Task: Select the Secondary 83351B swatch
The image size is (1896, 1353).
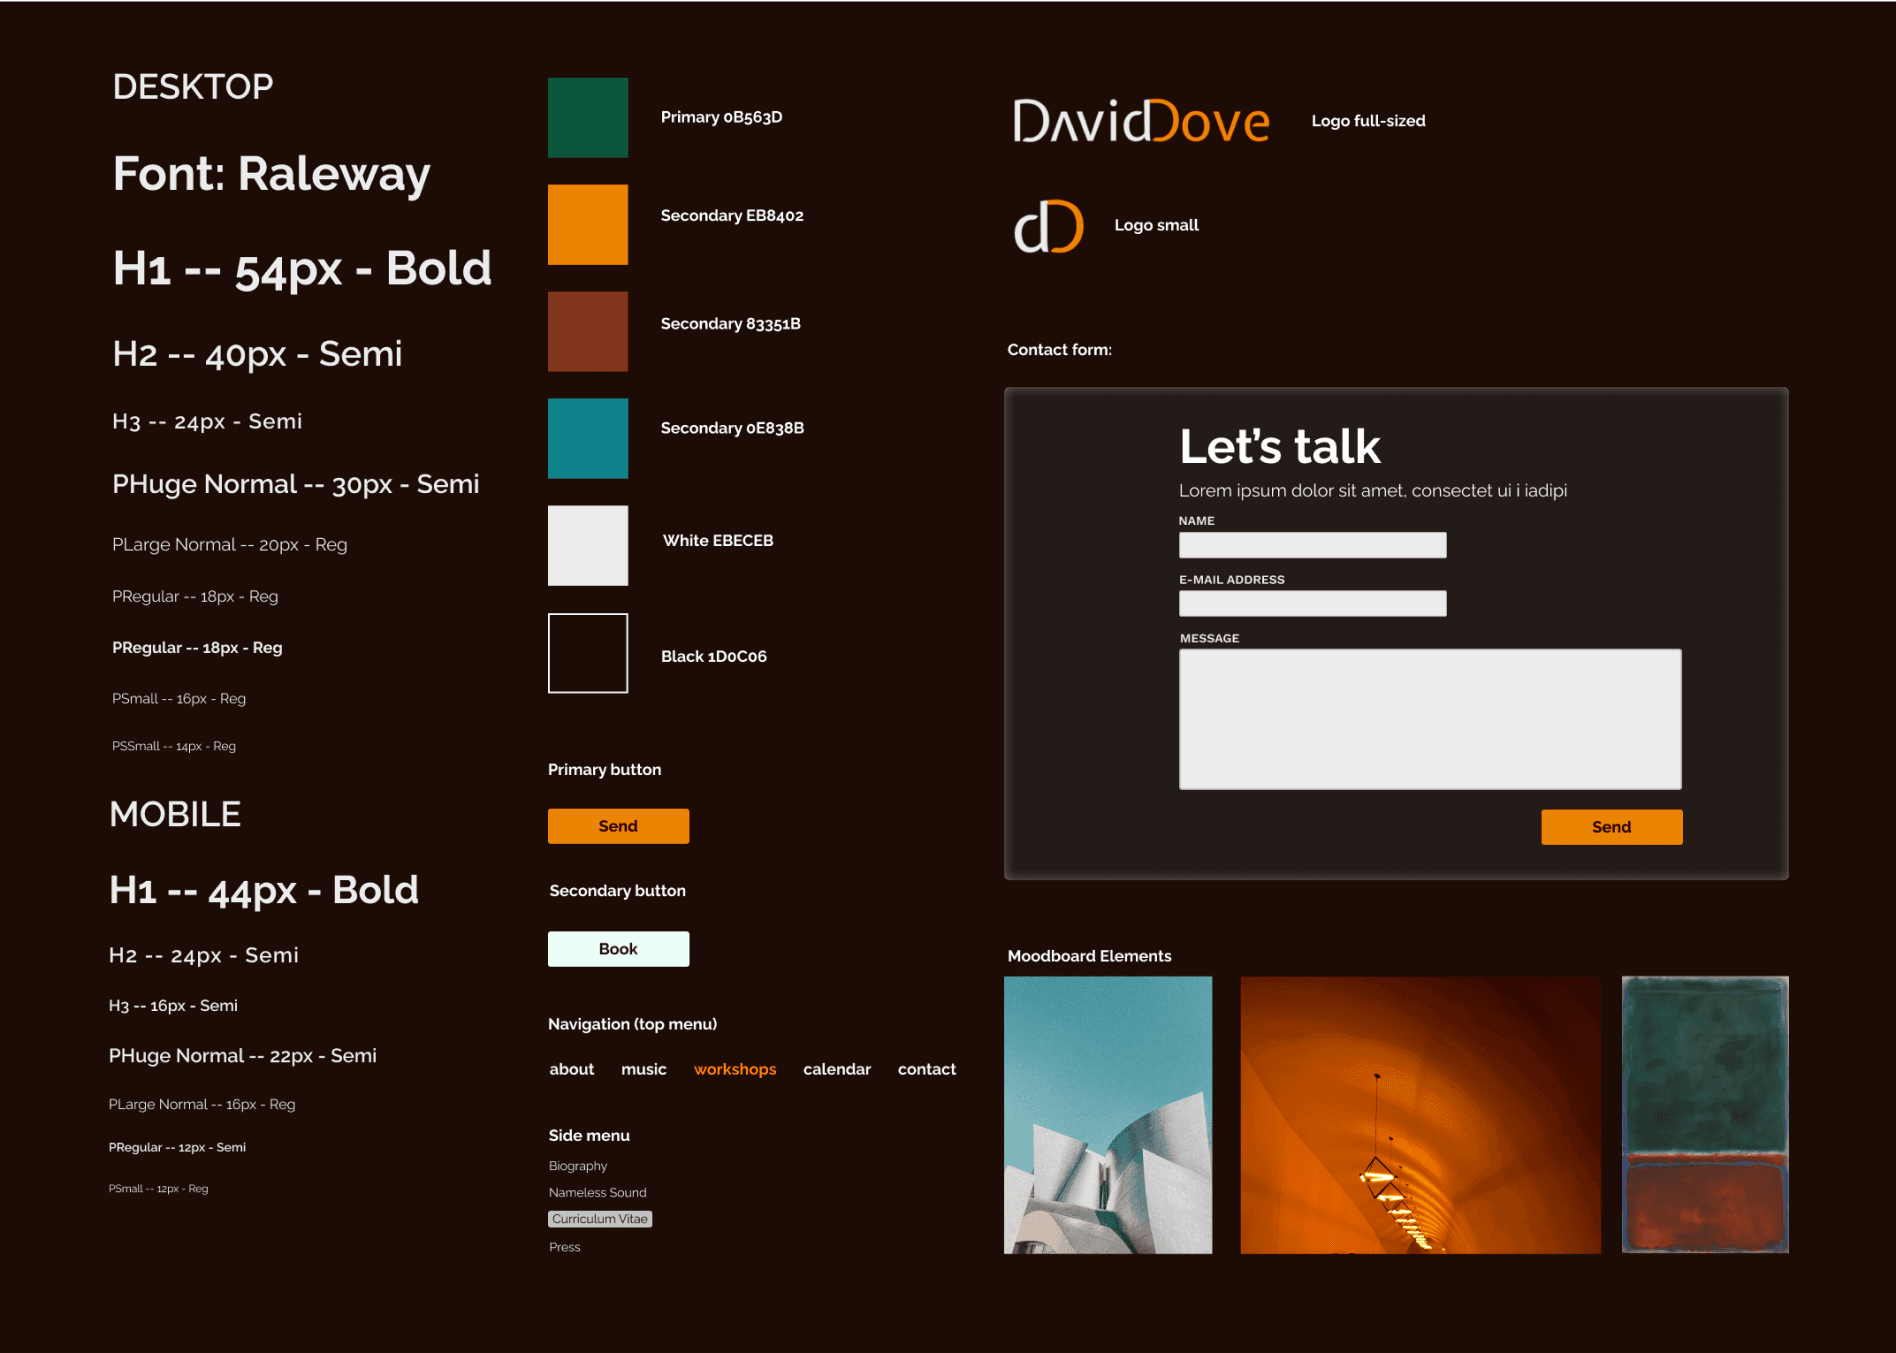Action: (x=587, y=331)
